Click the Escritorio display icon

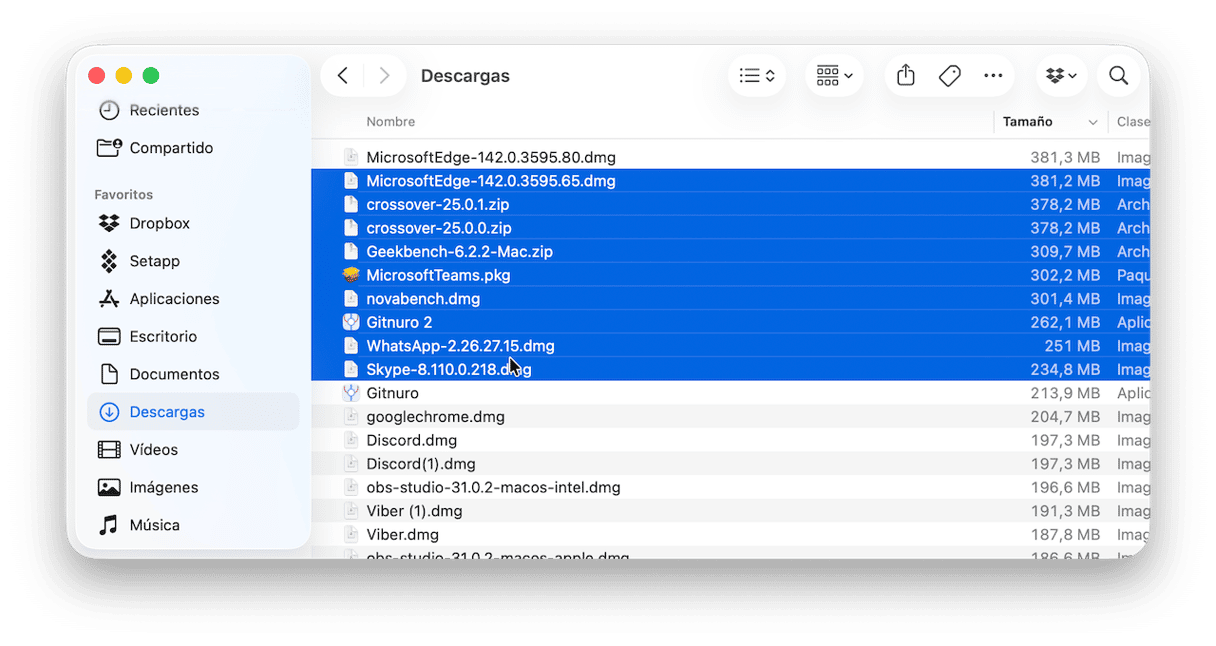pos(109,337)
